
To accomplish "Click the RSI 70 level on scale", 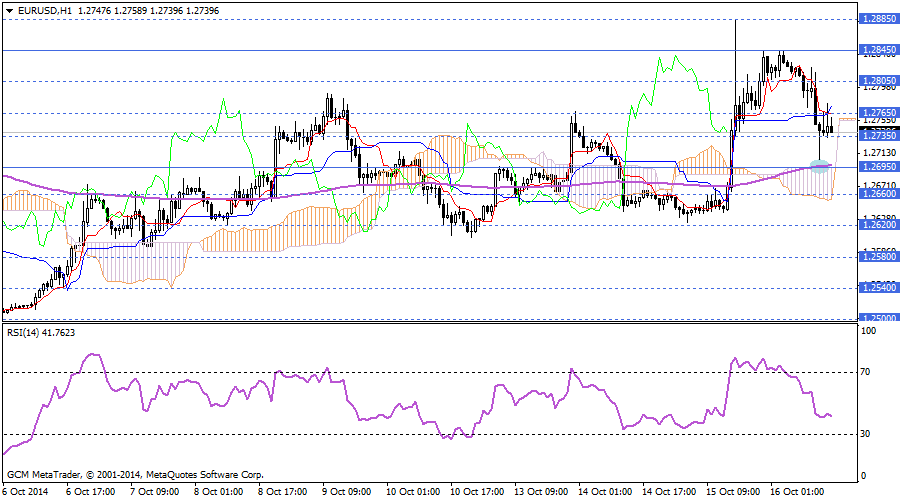I will coord(866,372).
